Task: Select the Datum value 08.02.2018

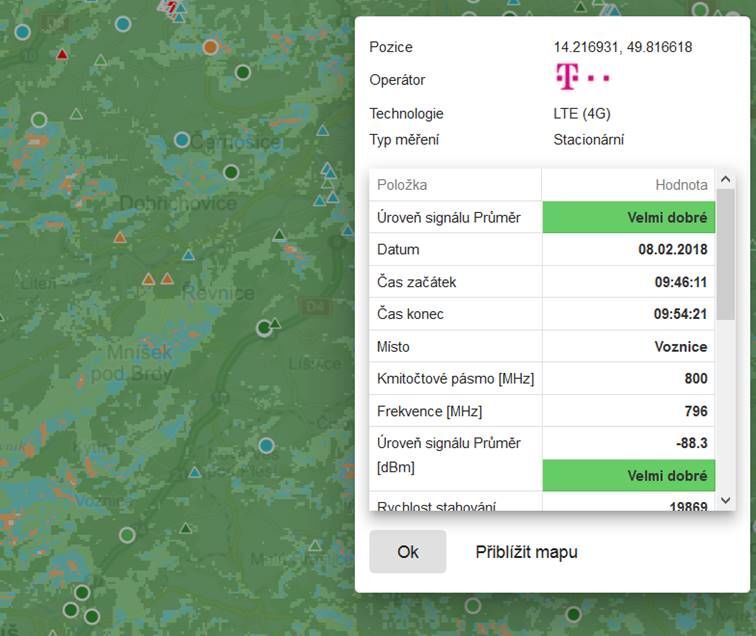Action: tap(672, 249)
